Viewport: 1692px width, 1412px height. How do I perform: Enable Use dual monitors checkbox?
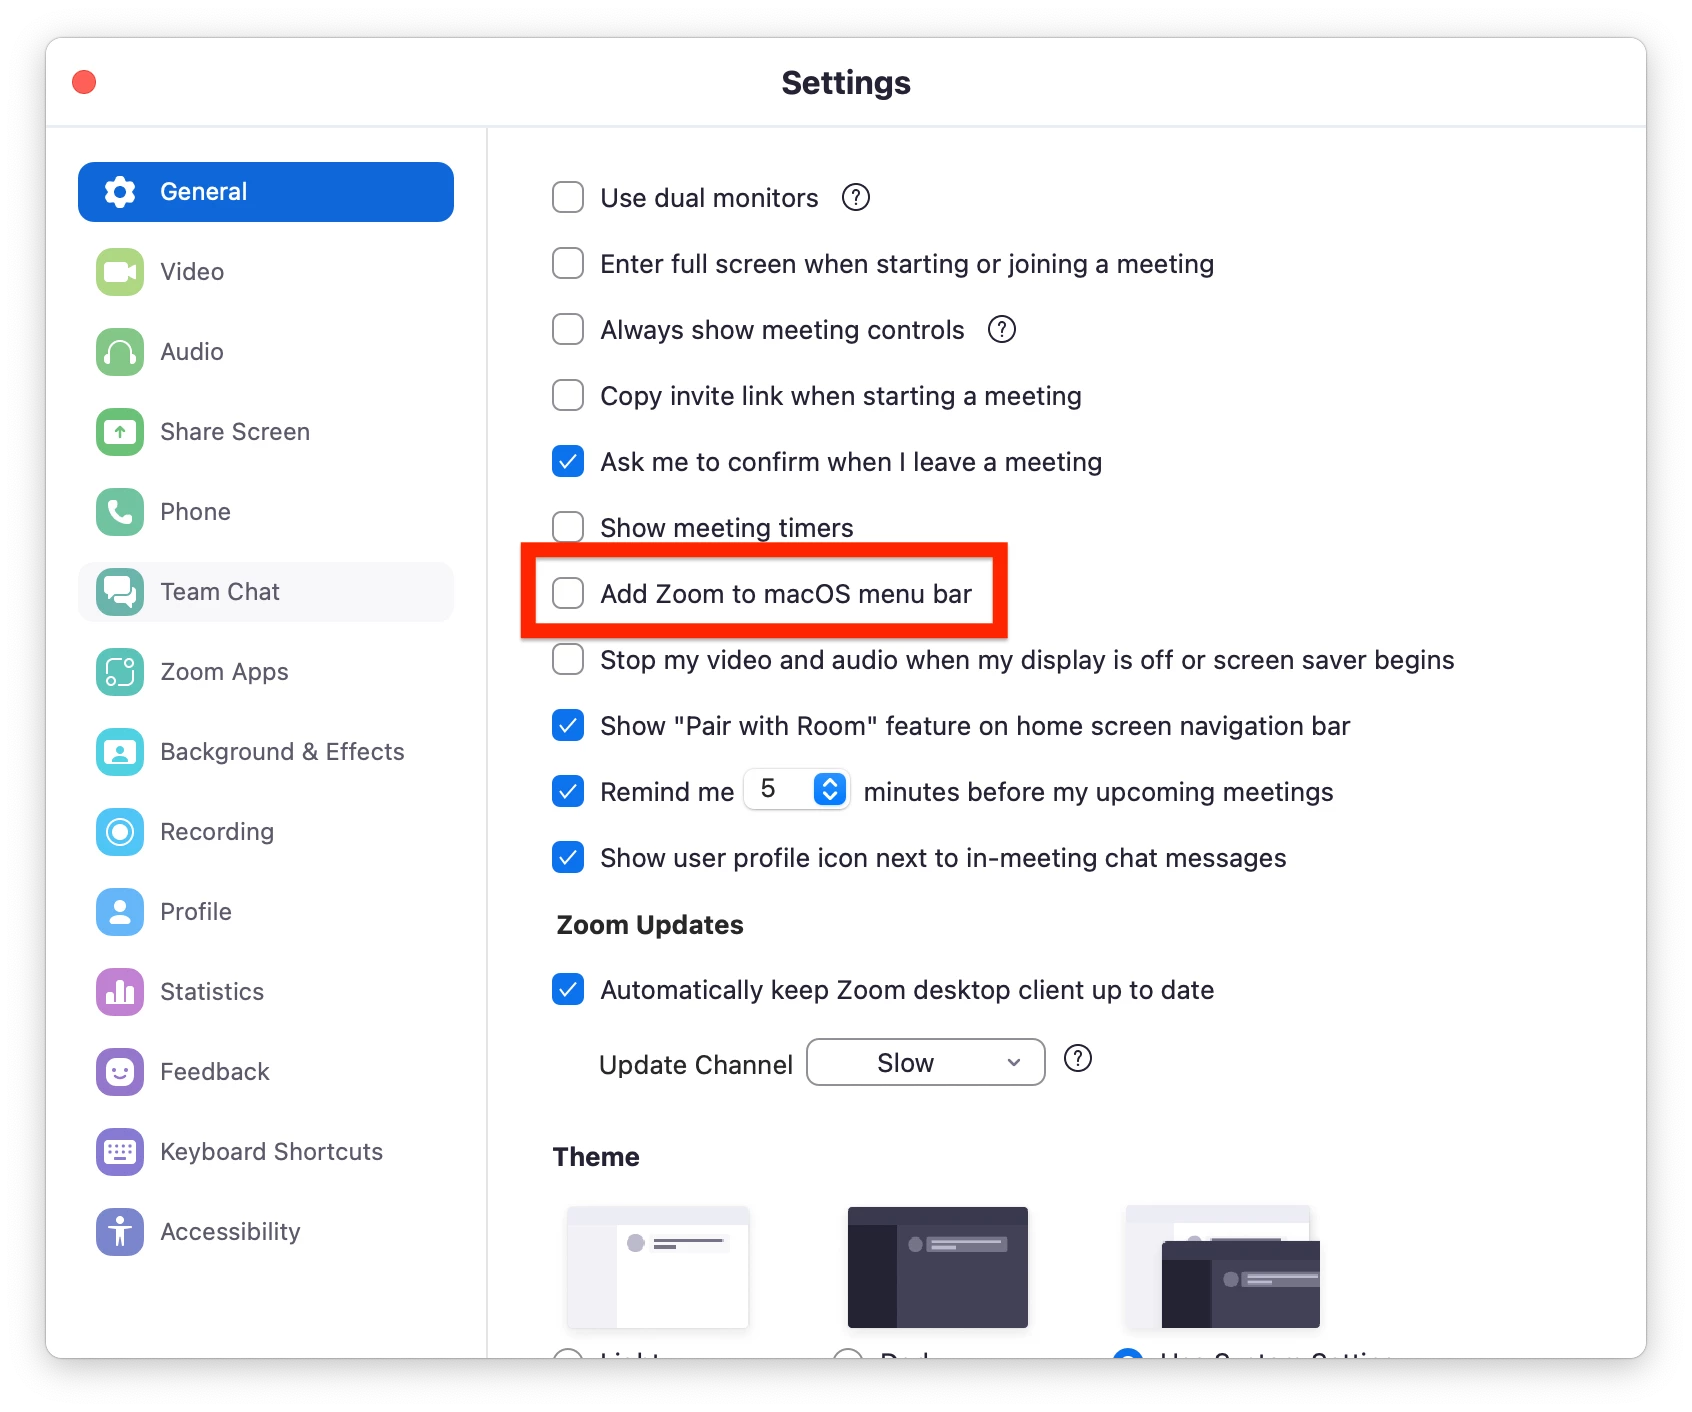point(568,197)
